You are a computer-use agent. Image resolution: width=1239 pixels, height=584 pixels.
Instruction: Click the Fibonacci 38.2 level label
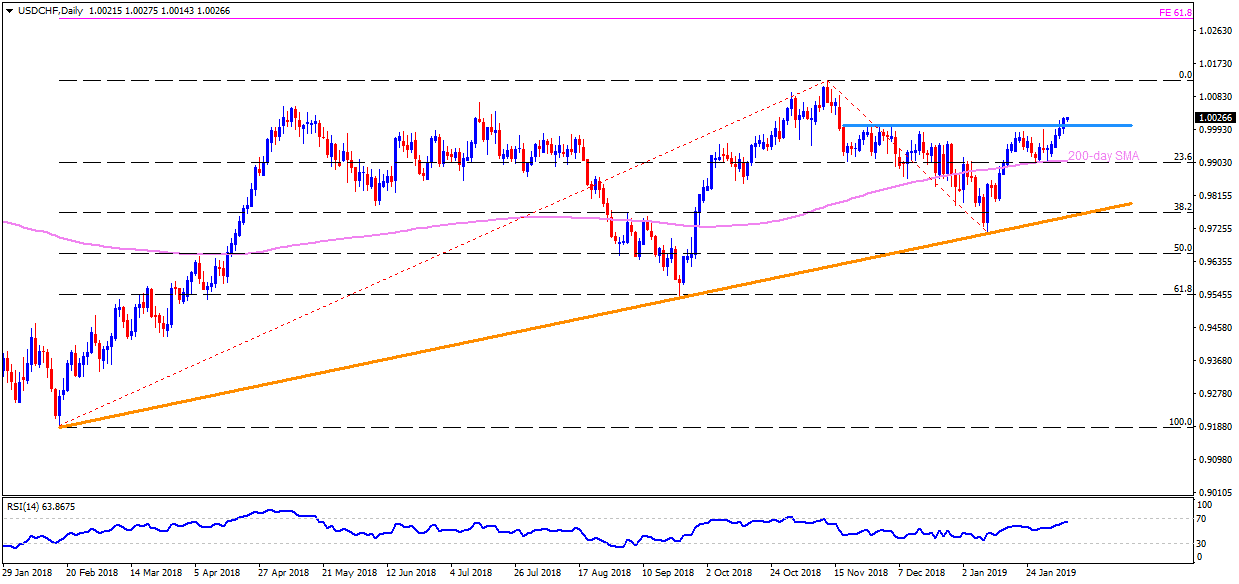[1181, 206]
